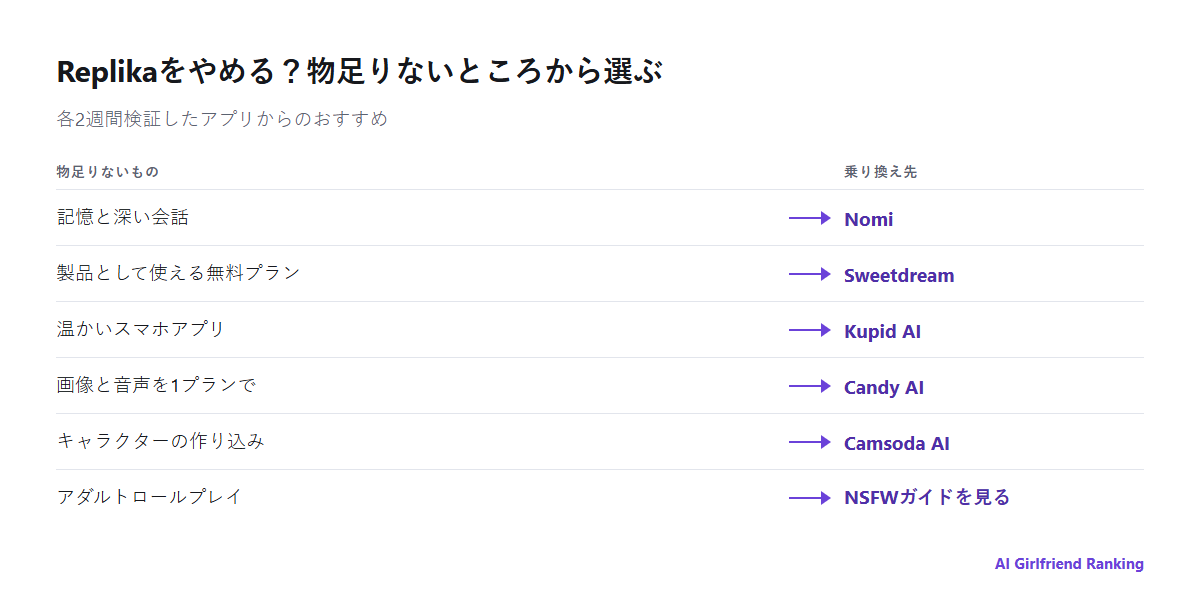The width and height of the screenshot is (1200, 614).
Task: Click the 物足りないもの column header
Action: click(108, 172)
